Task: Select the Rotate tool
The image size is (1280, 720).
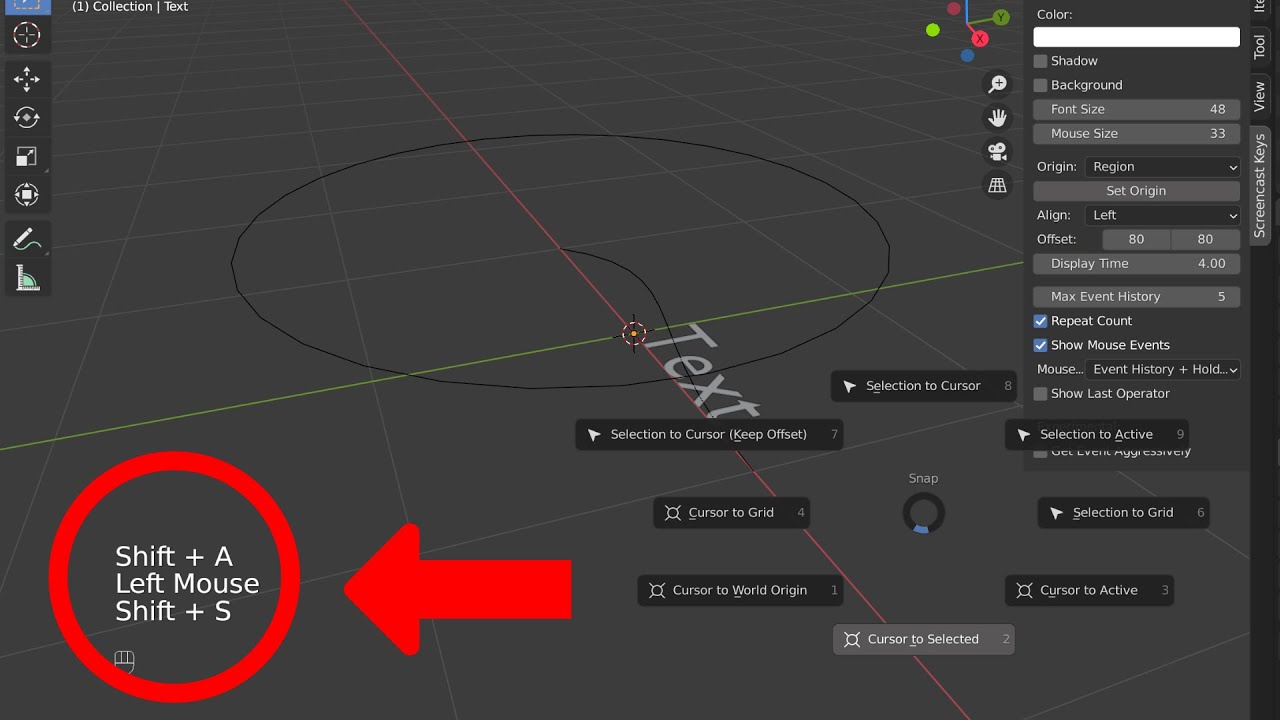Action: [x=27, y=117]
